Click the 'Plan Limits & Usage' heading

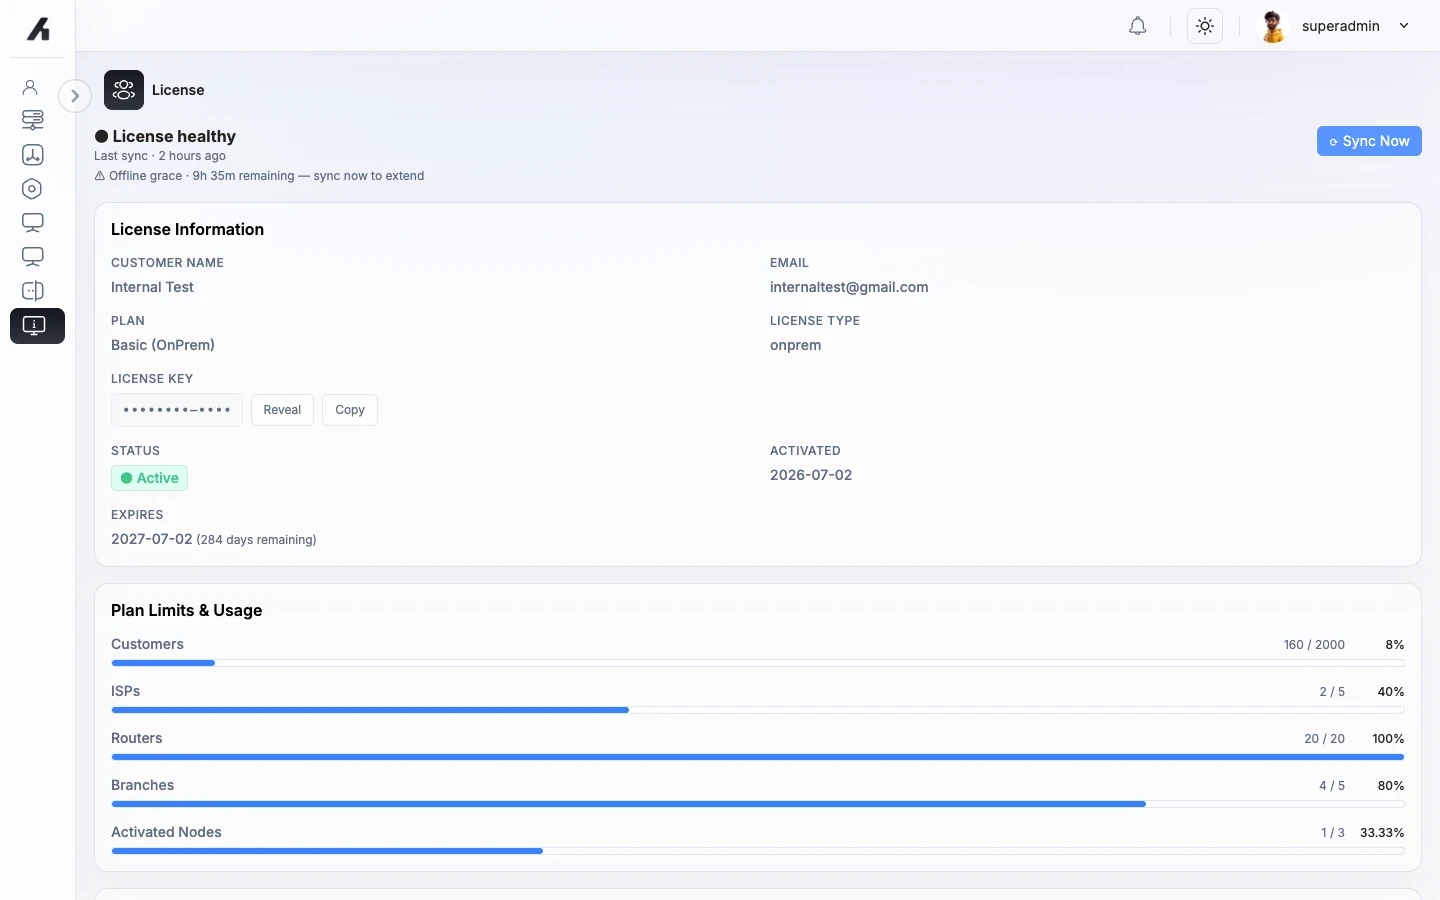[186, 611]
